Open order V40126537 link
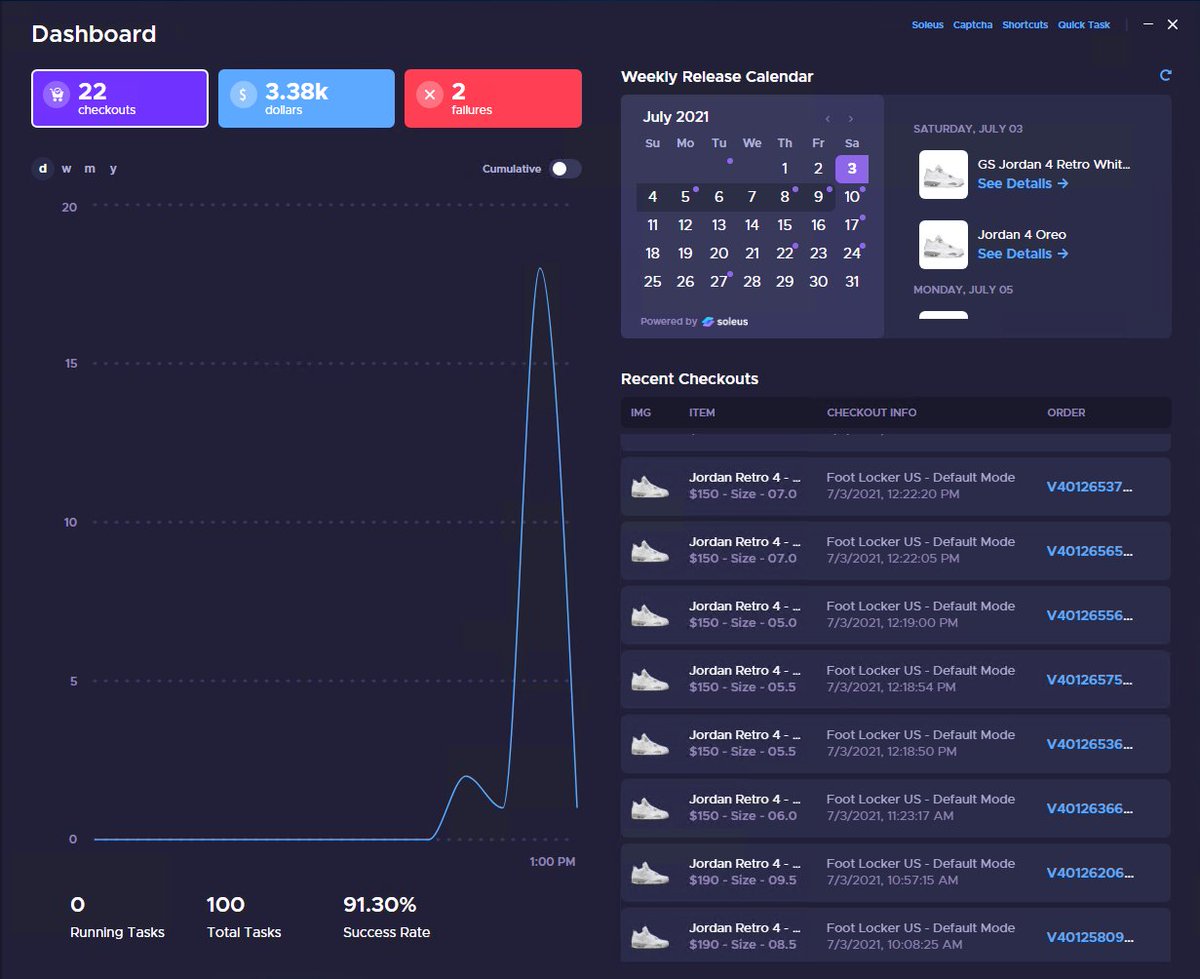 coord(1090,487)
